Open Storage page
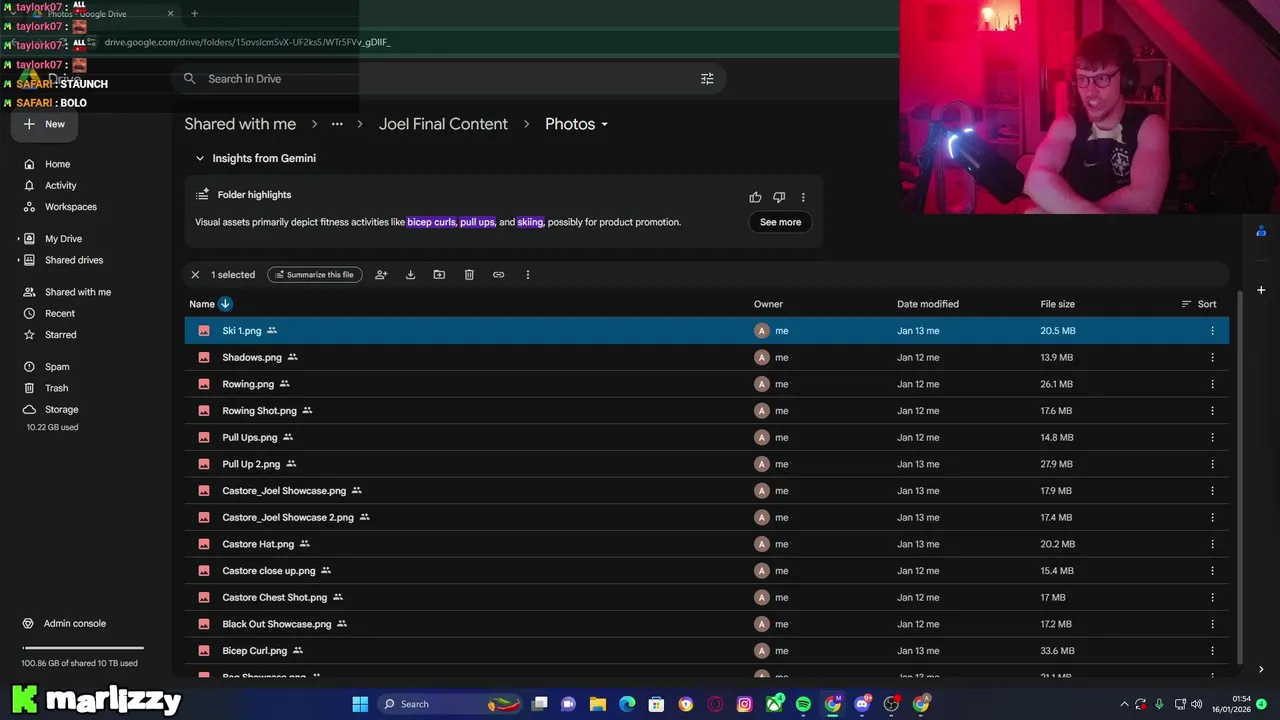Screen dimensions: 1280x720 coord(61,409)
